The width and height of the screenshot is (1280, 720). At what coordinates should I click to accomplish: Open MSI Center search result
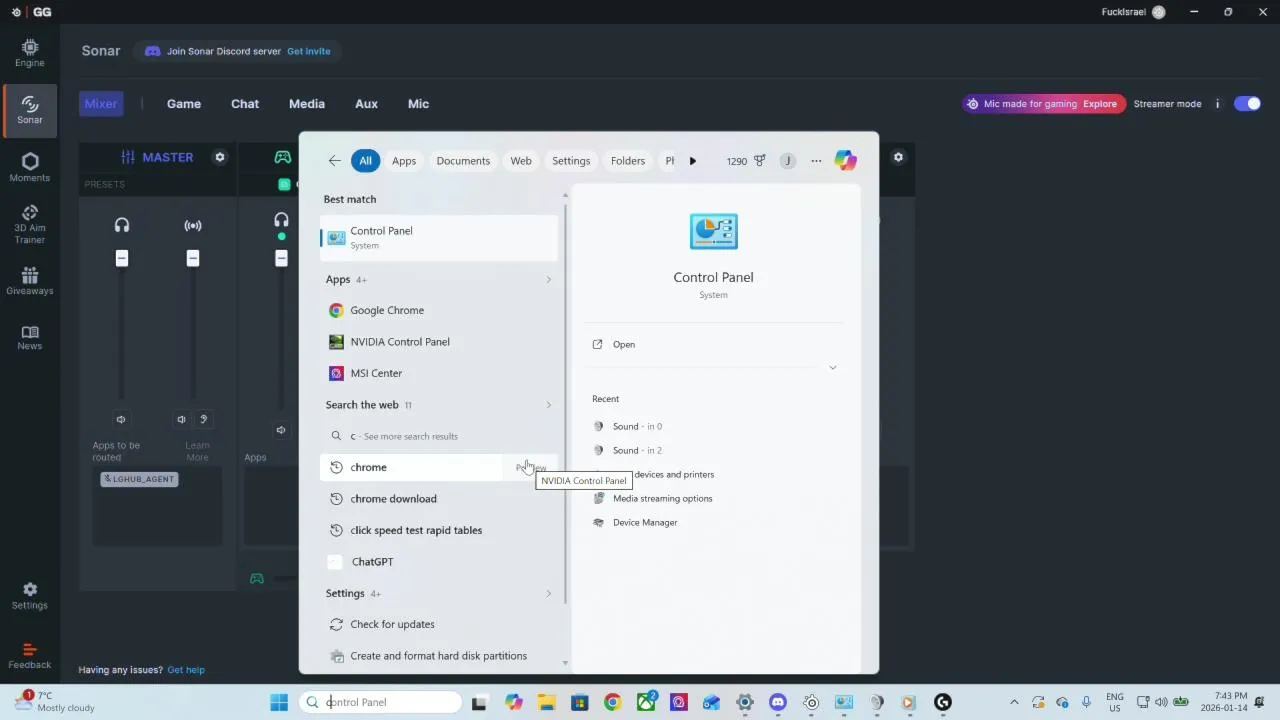point(438,373)
